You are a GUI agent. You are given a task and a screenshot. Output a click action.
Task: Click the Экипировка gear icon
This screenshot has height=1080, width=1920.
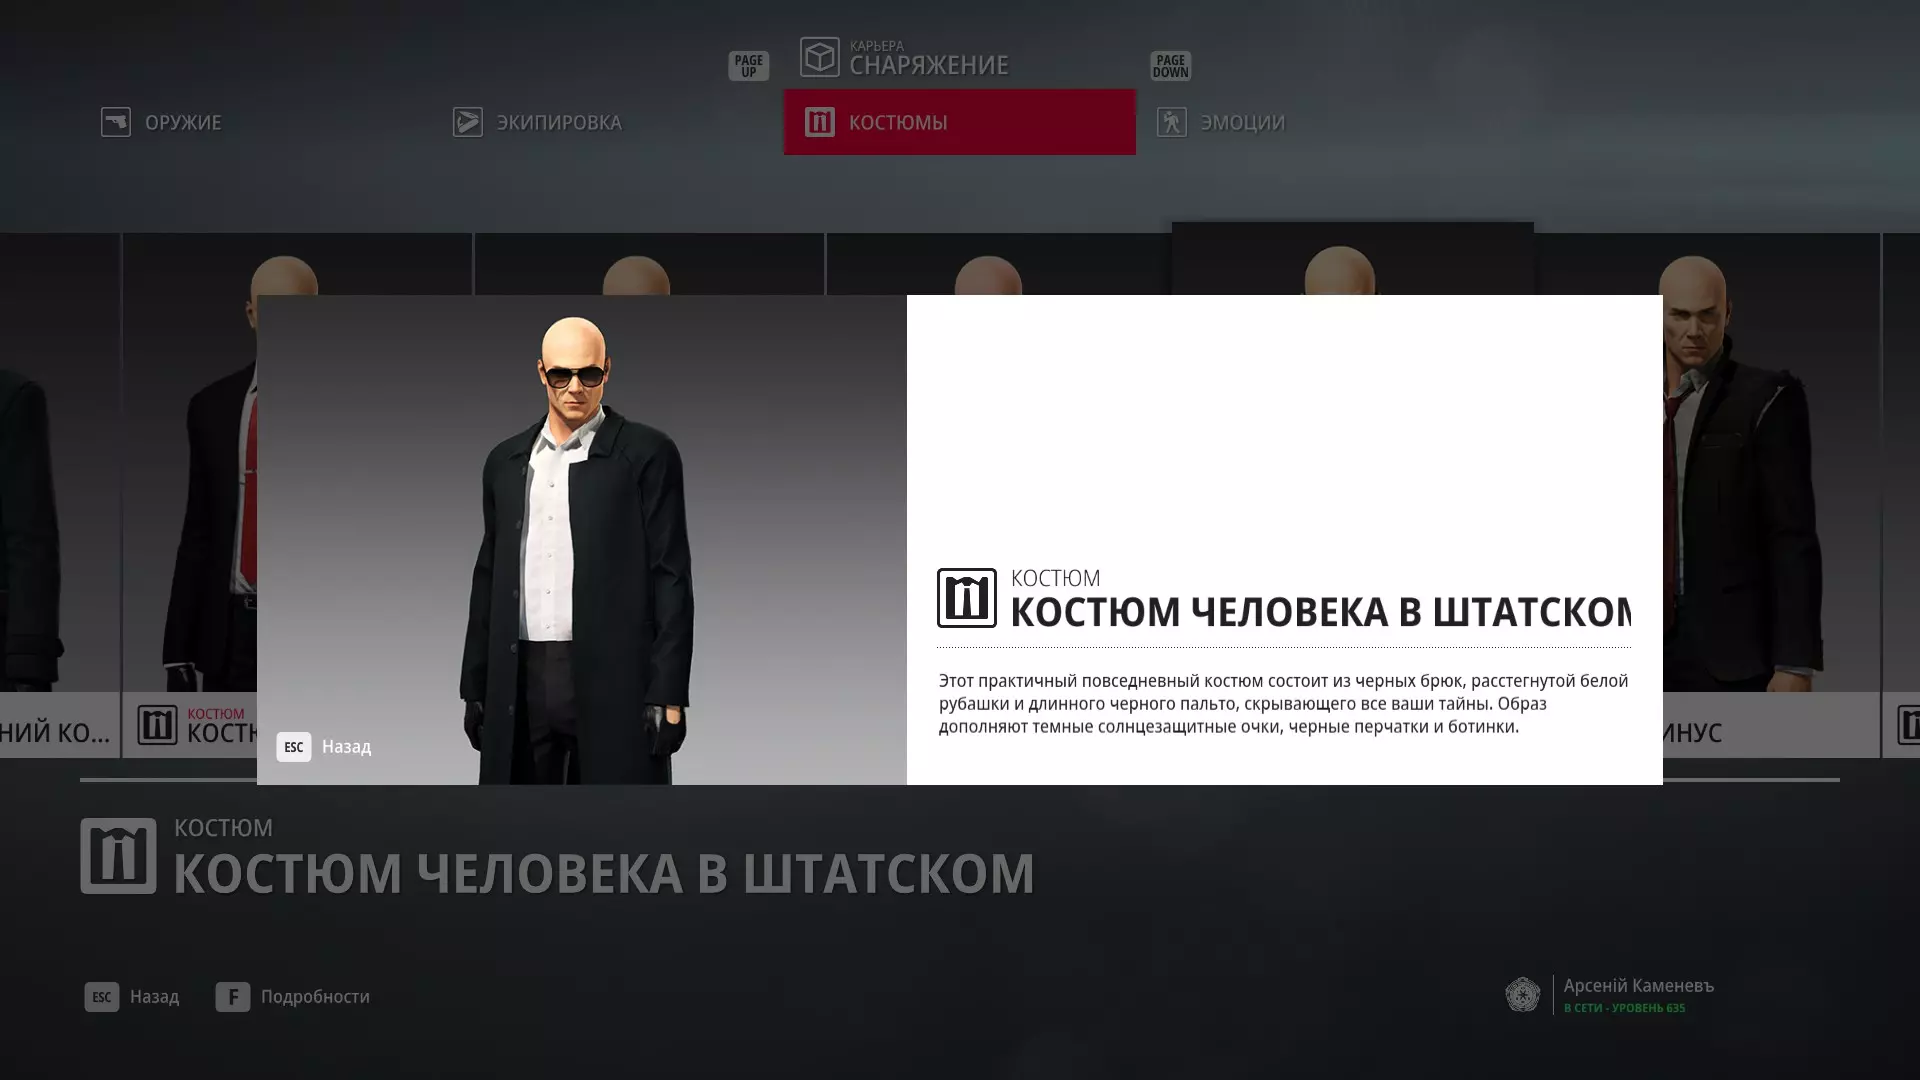(x=467, y=122)
